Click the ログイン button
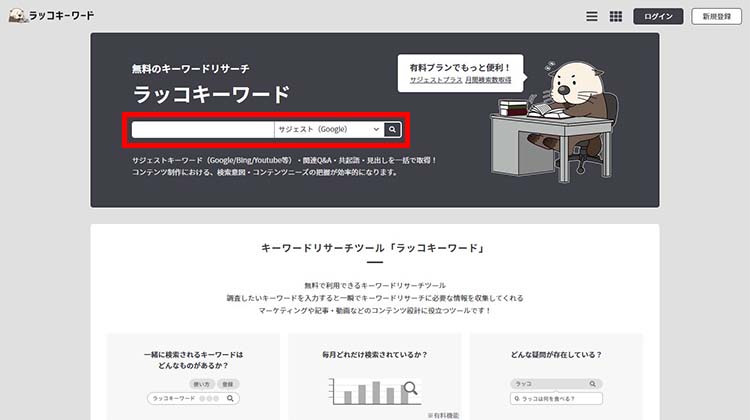The image size is (750, 420). (x=658, y=16)
